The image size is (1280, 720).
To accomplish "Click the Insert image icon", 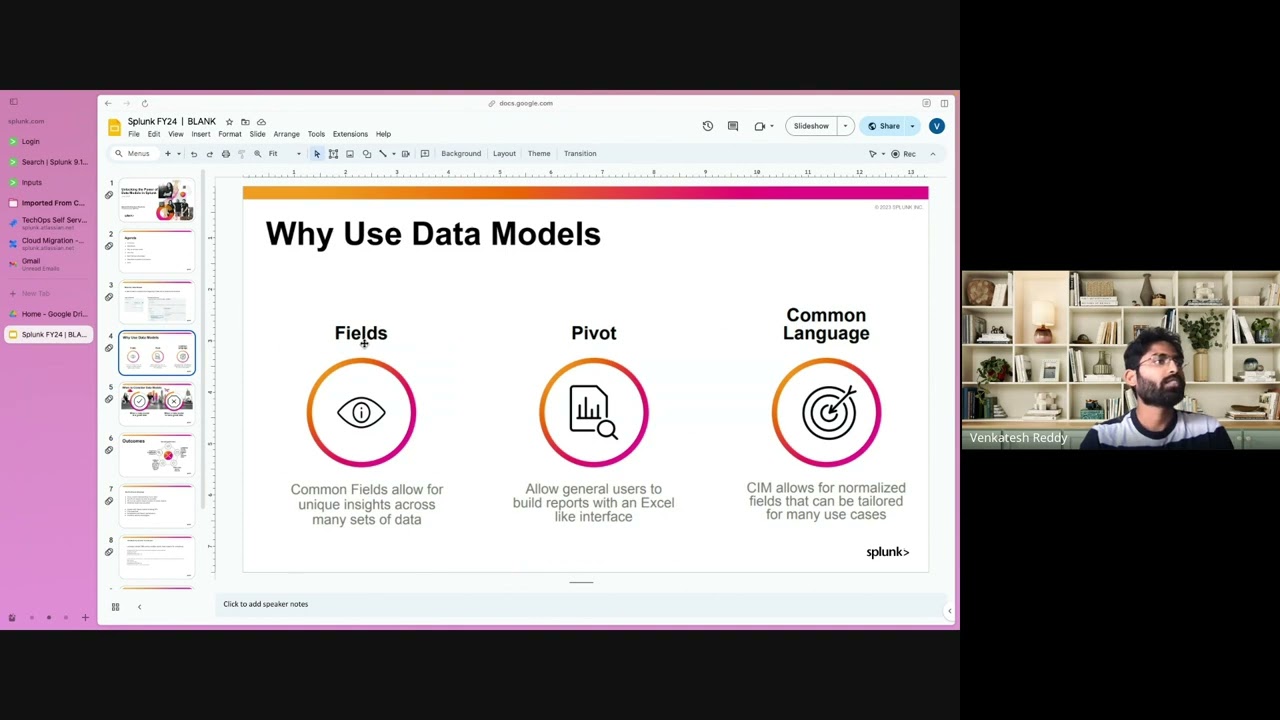I will (x=350, y=154).
